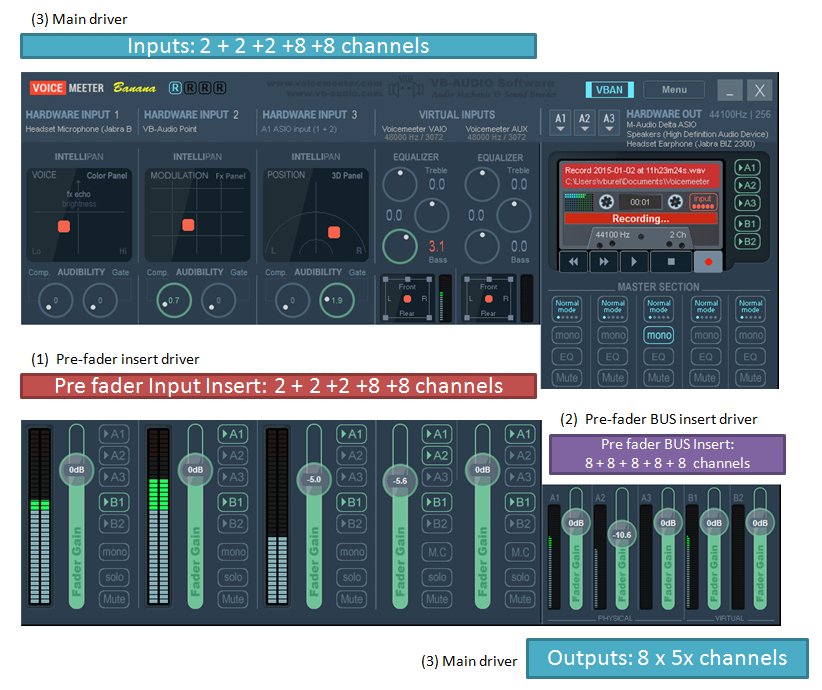Click the -5.6 fader knob on the Voicemeeter VAIO strip
The width and height of the screenshot is (822, 690).
[400, 480]
